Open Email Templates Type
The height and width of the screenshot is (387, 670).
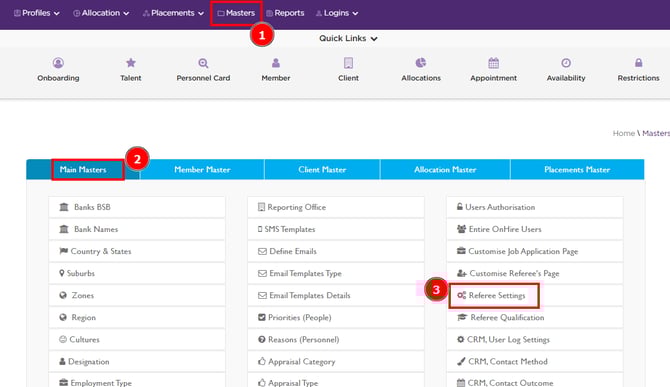coord(336,273)
